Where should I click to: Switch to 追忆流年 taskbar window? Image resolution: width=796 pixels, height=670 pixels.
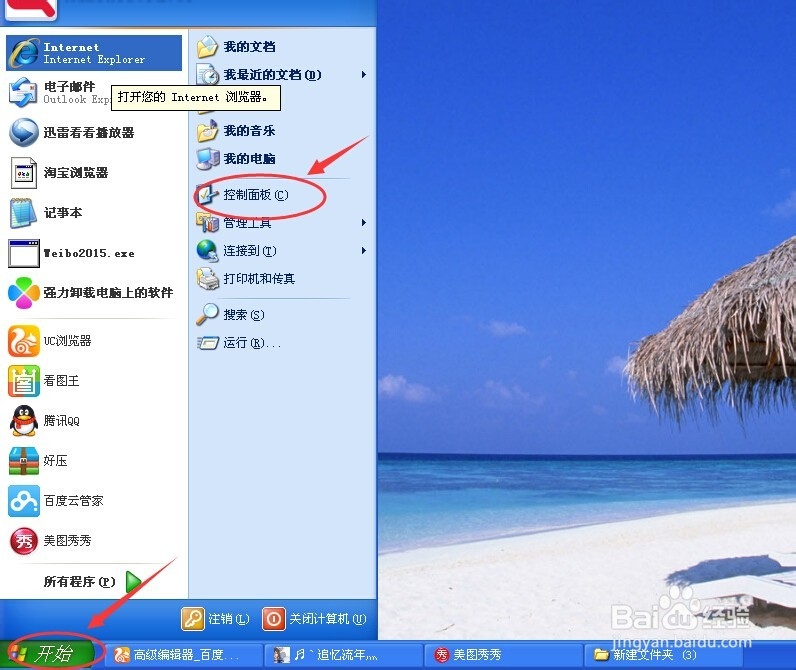click(x=344, y=655)
